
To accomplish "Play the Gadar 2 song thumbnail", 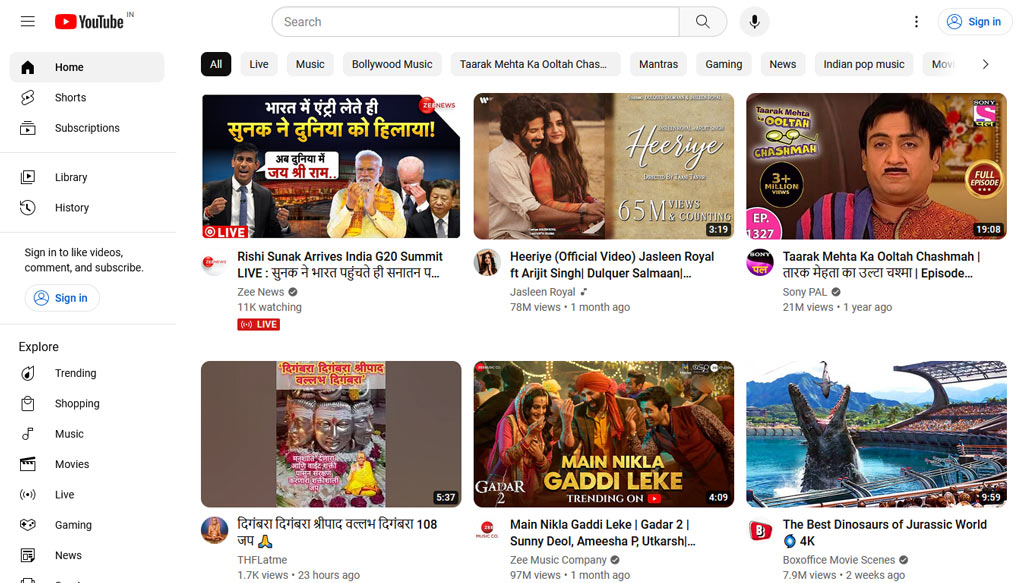I will click(603, 434).
